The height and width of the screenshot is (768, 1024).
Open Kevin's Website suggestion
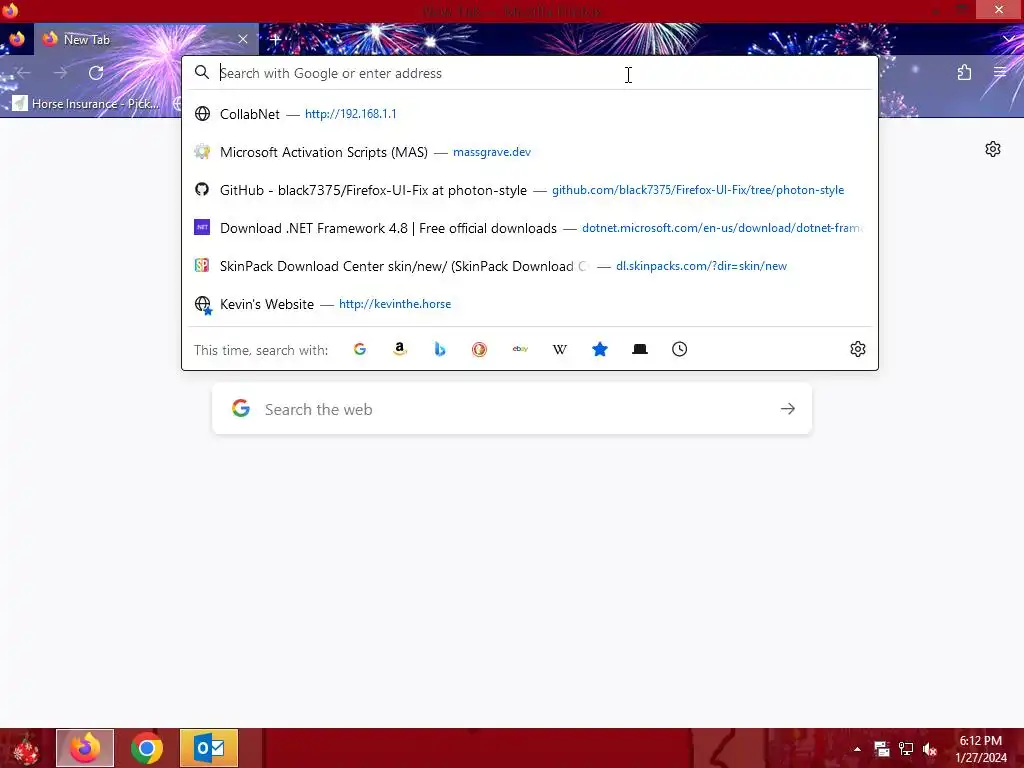click(x=530, y=304)
